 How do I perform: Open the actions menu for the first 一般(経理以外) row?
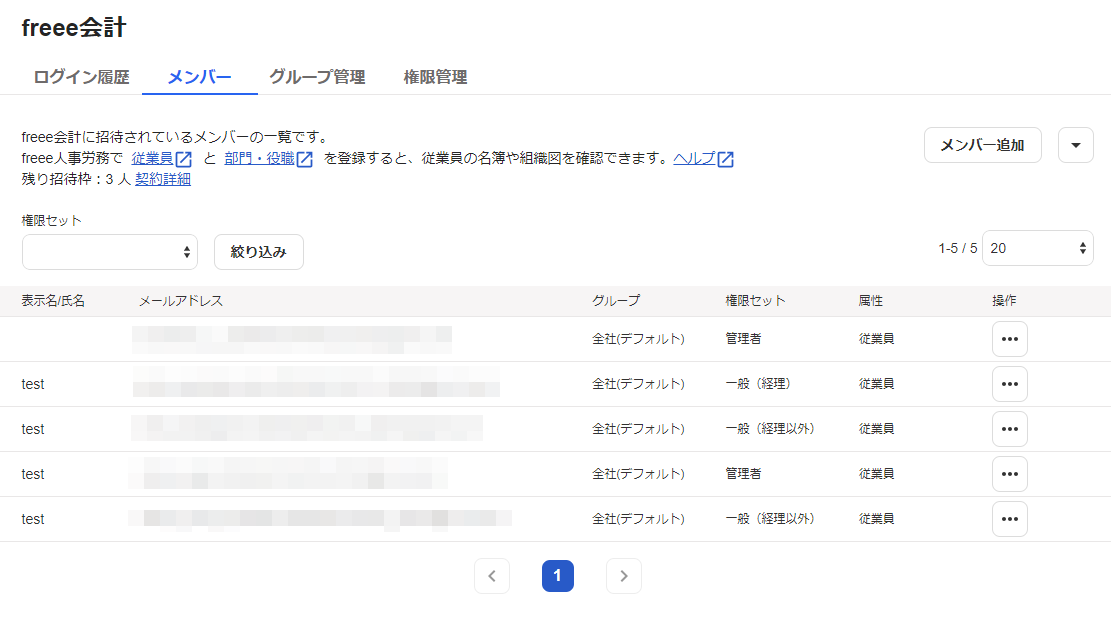(1010, 429)
